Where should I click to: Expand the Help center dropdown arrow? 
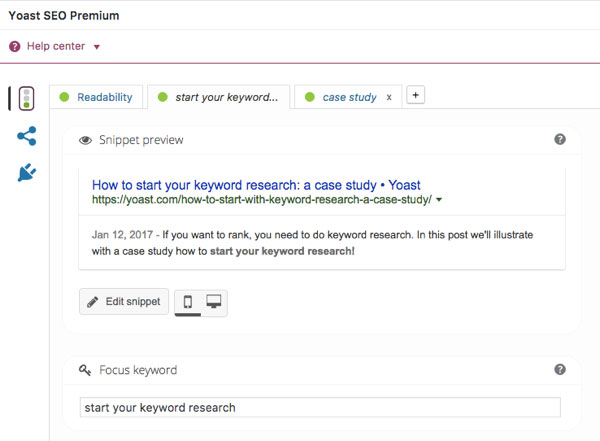coord(97,47)
